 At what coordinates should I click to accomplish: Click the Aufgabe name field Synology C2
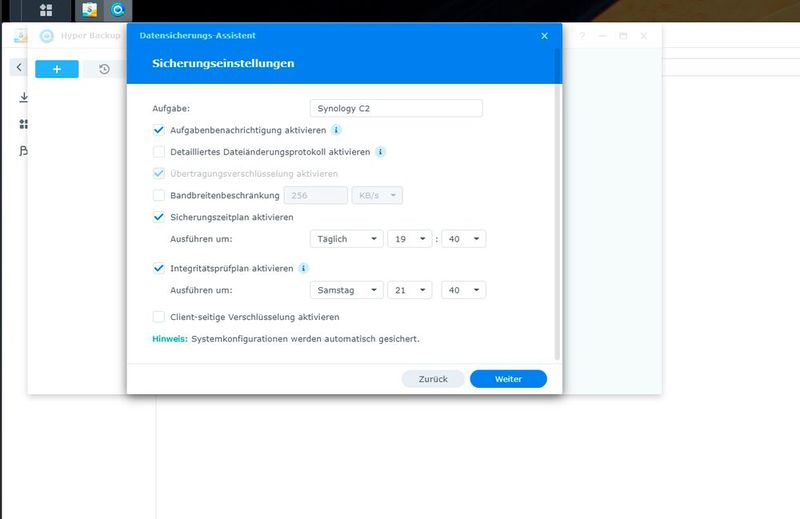396,108
